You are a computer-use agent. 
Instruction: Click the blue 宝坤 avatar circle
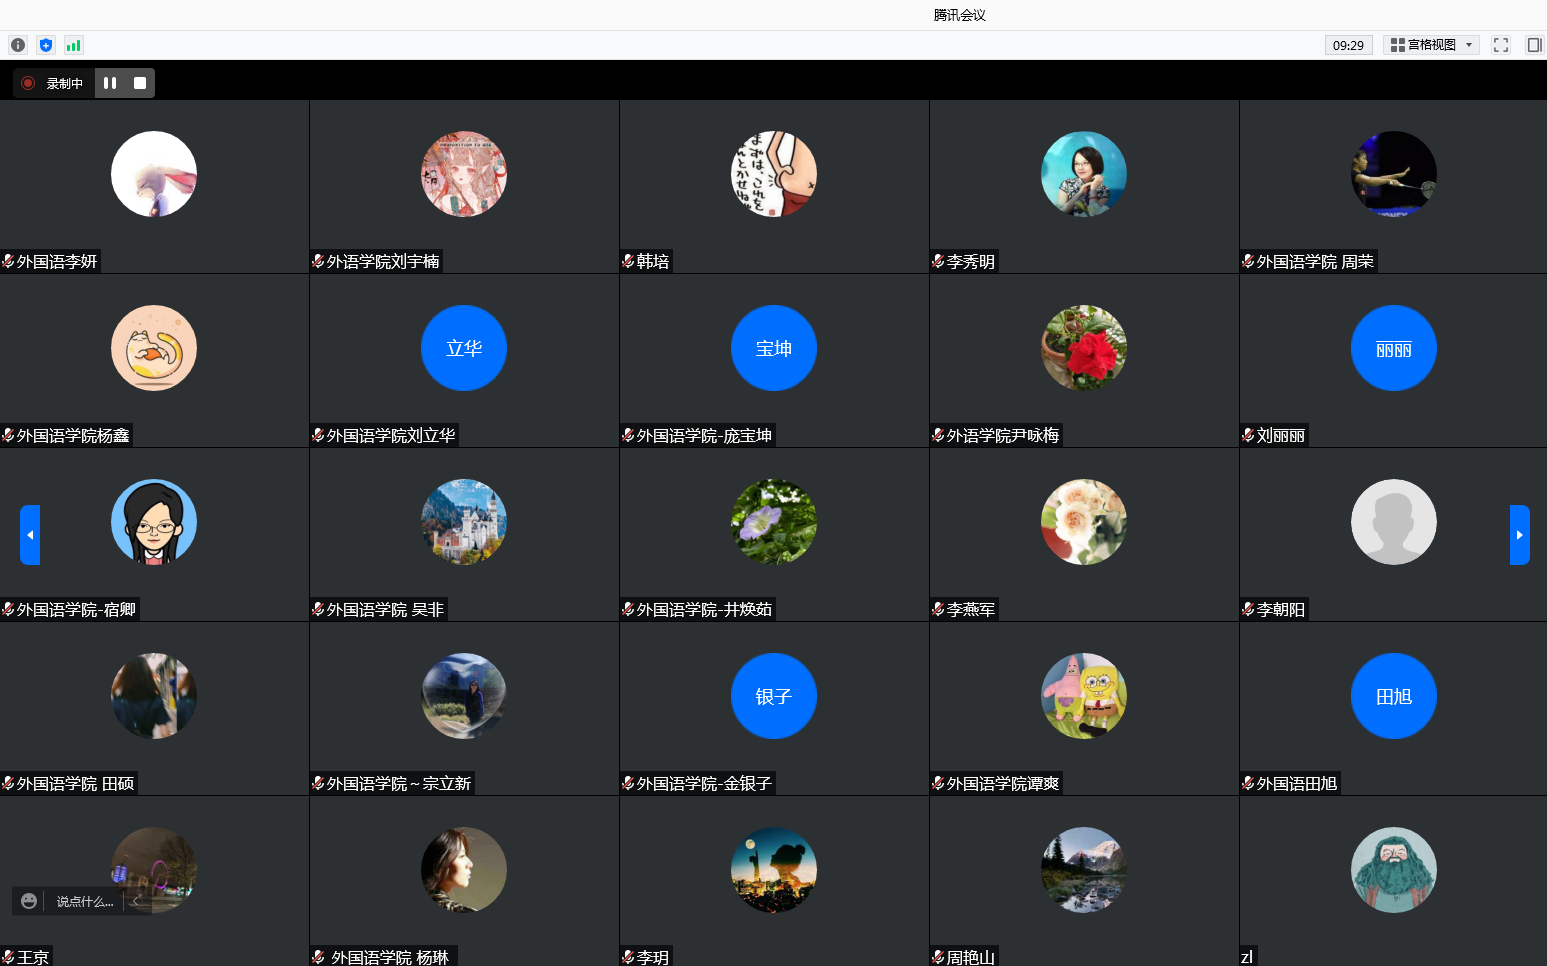click(x=774, y=348)
